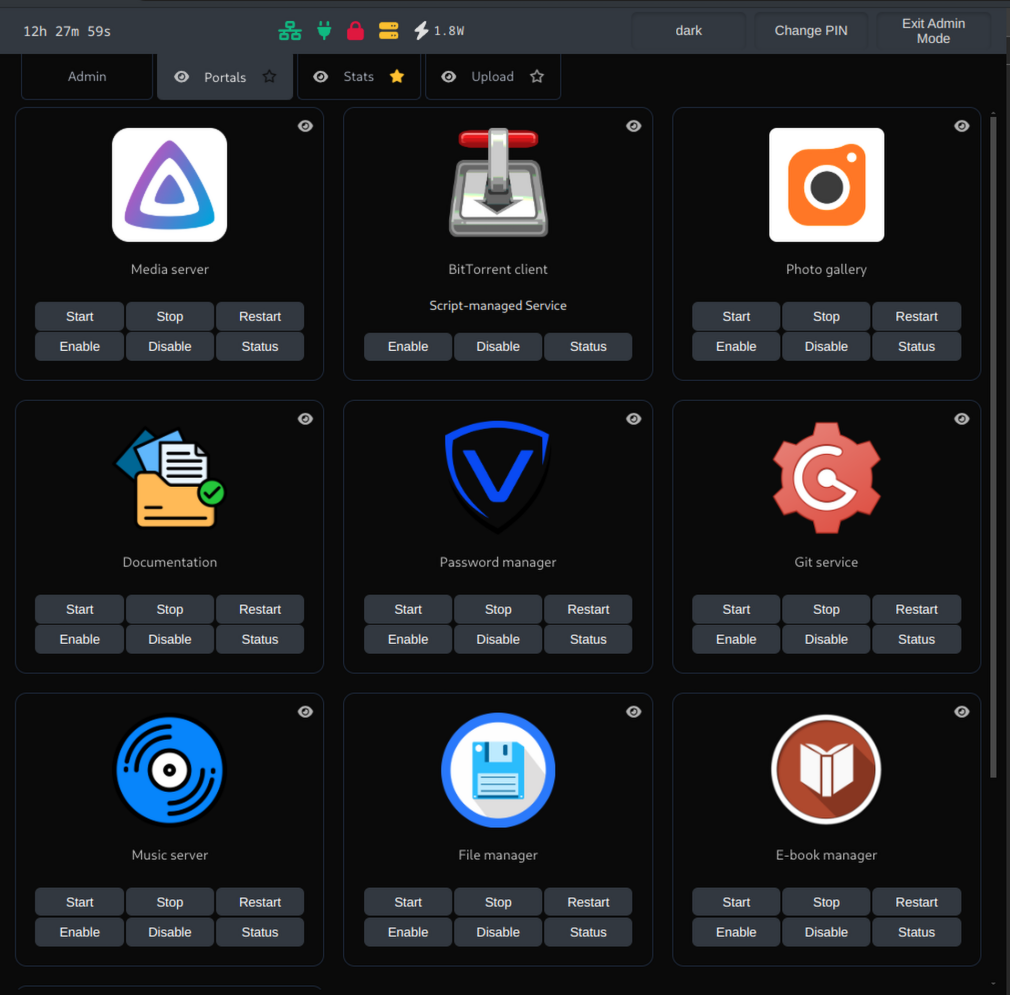Viewport: 1010px width, 995px height.
Task: Open the Media server Jellyfin icon
Action: (169, 185)
